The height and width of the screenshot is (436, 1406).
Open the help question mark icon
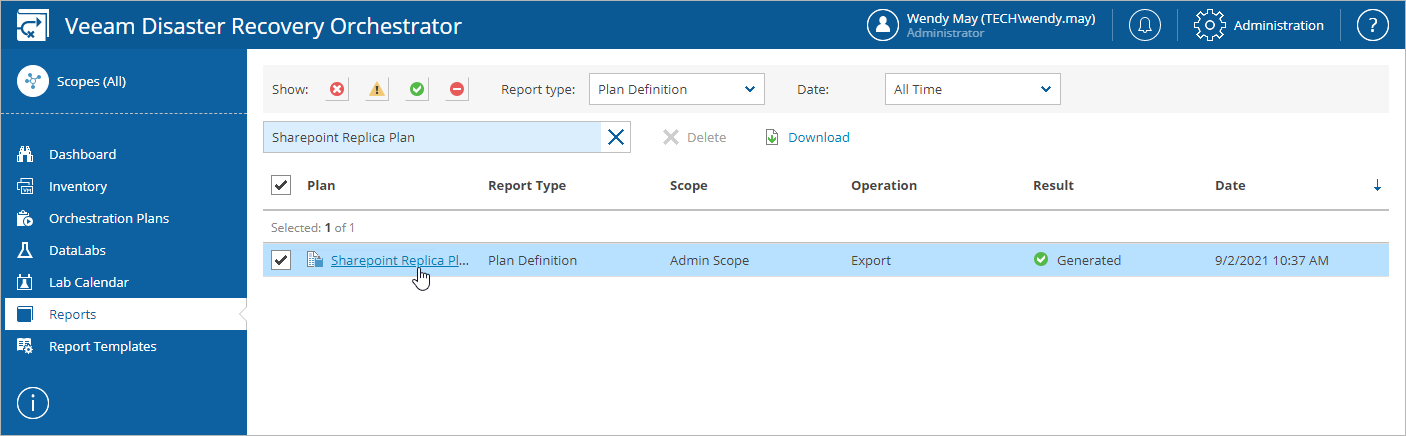[x=1373, y=26]
